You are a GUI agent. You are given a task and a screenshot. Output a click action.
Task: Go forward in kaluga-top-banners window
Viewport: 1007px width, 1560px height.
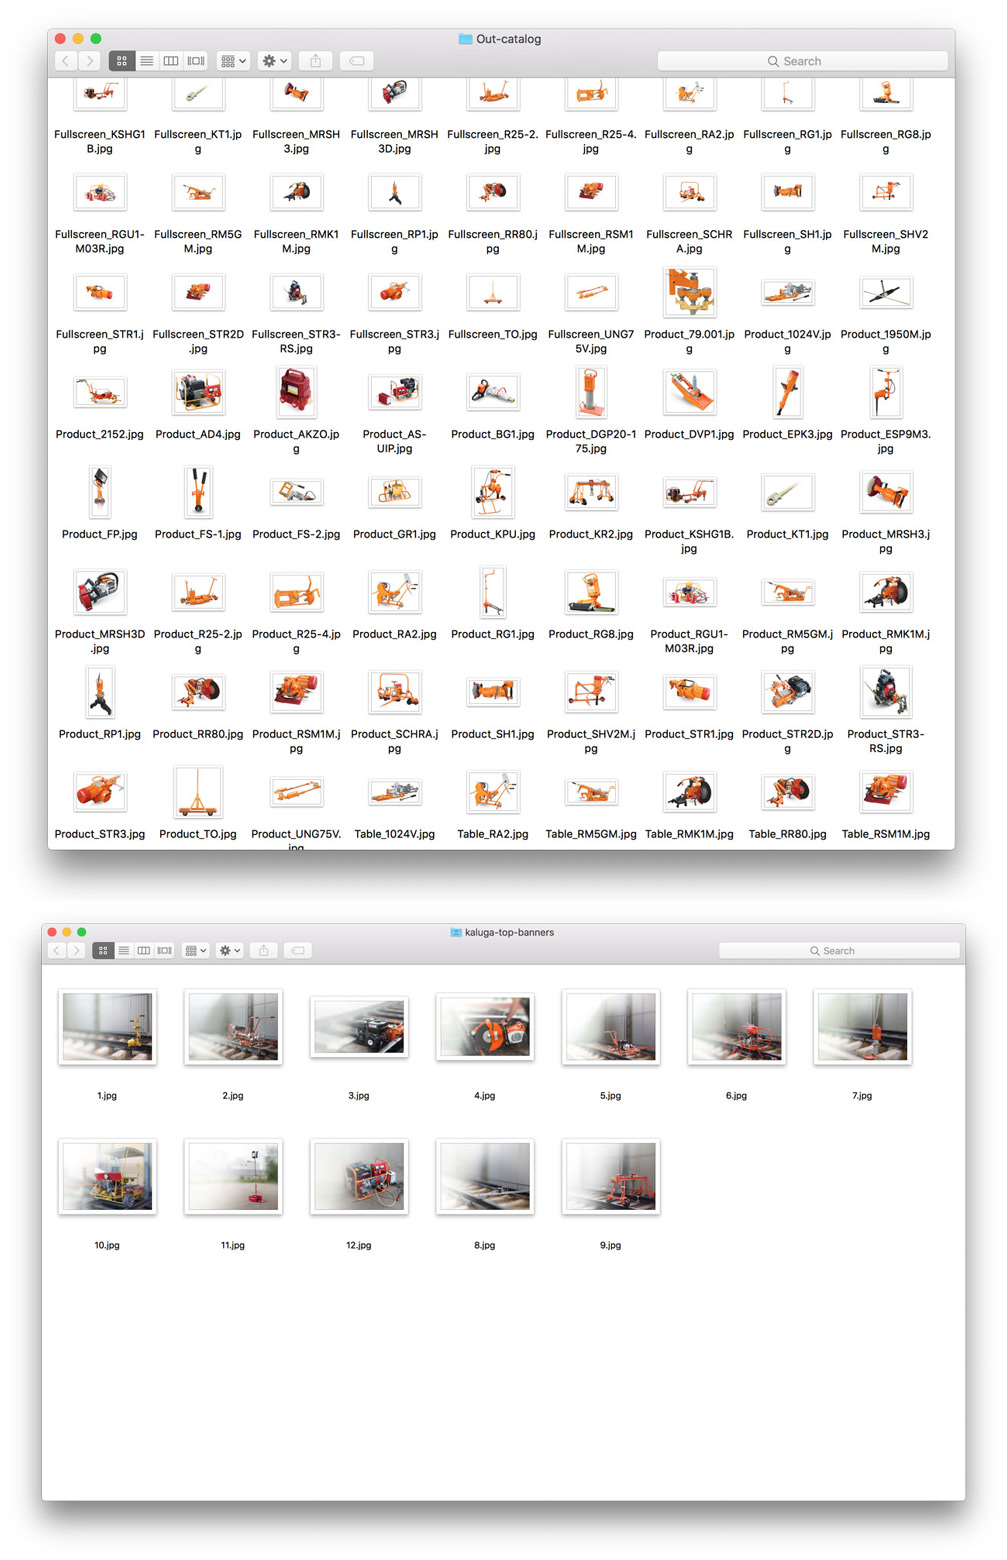point(76,950)
